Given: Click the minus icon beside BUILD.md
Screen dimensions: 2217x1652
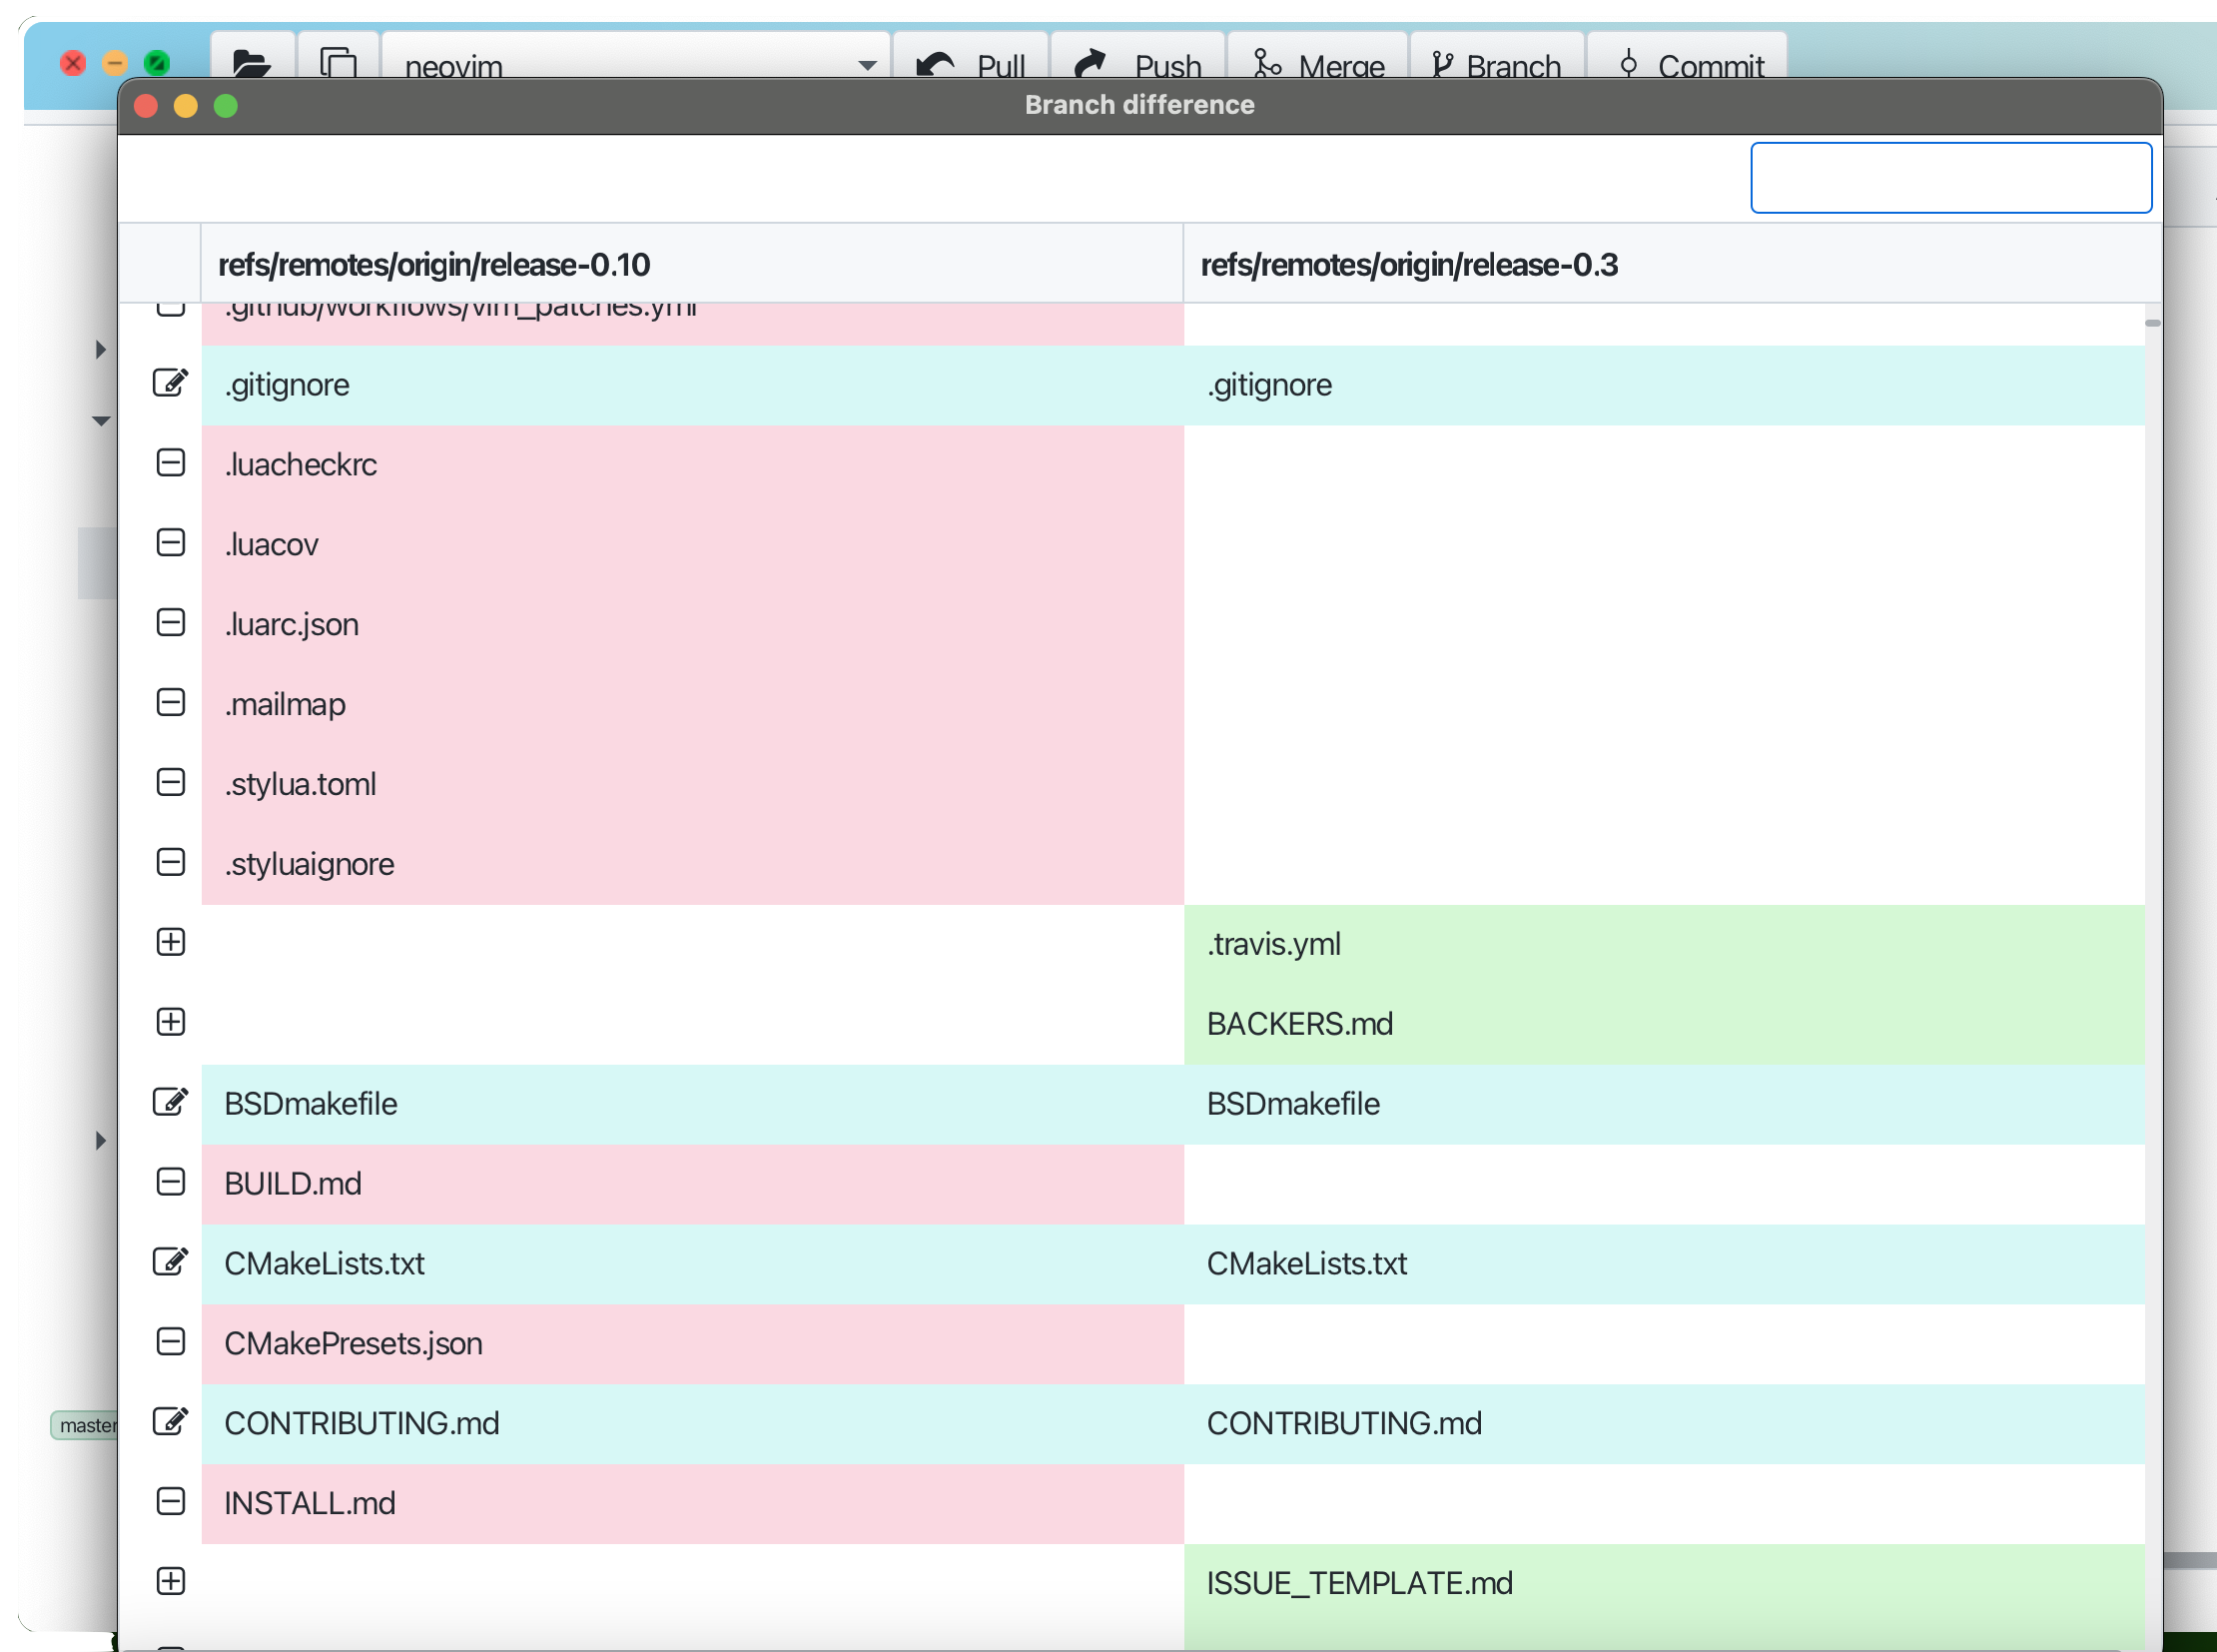Looking at the screenshot, I should pos(171,1182).
